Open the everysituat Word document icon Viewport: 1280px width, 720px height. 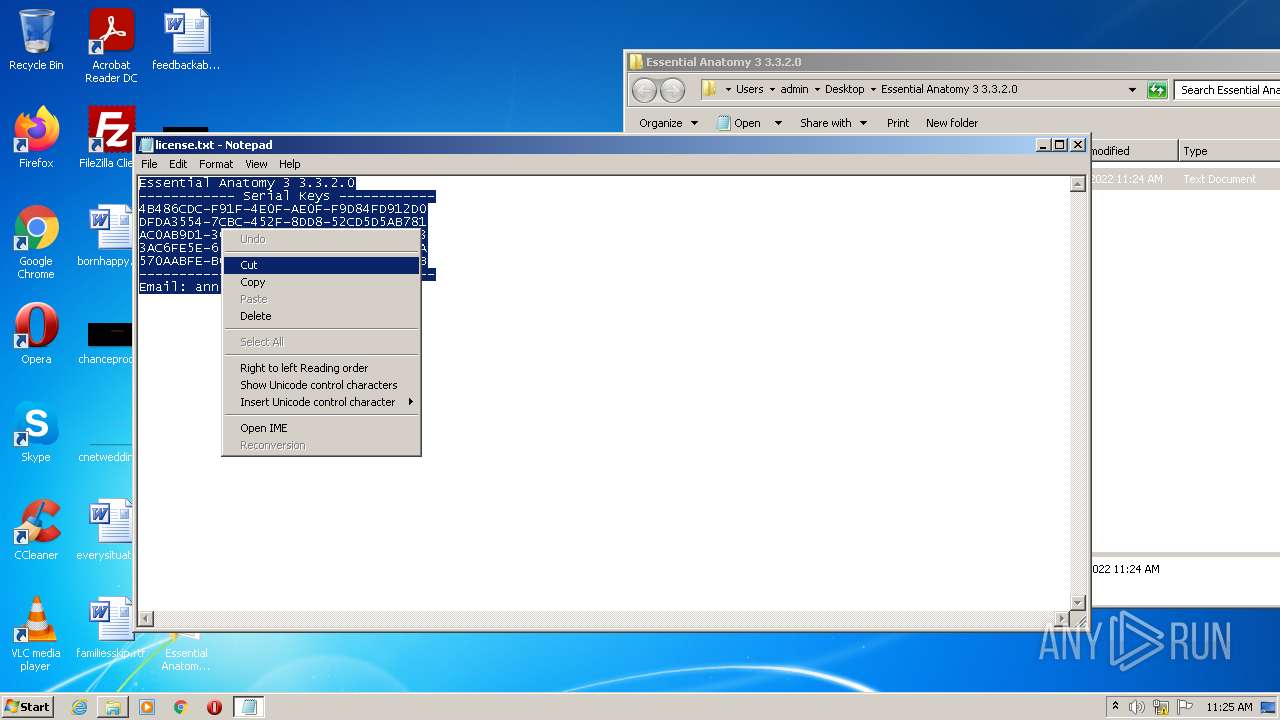[105, 530]
